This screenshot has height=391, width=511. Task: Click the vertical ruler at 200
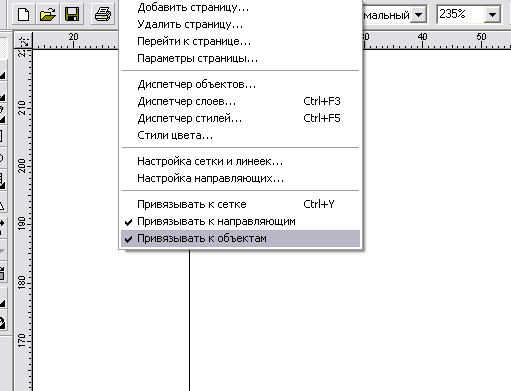click(23, 166)
